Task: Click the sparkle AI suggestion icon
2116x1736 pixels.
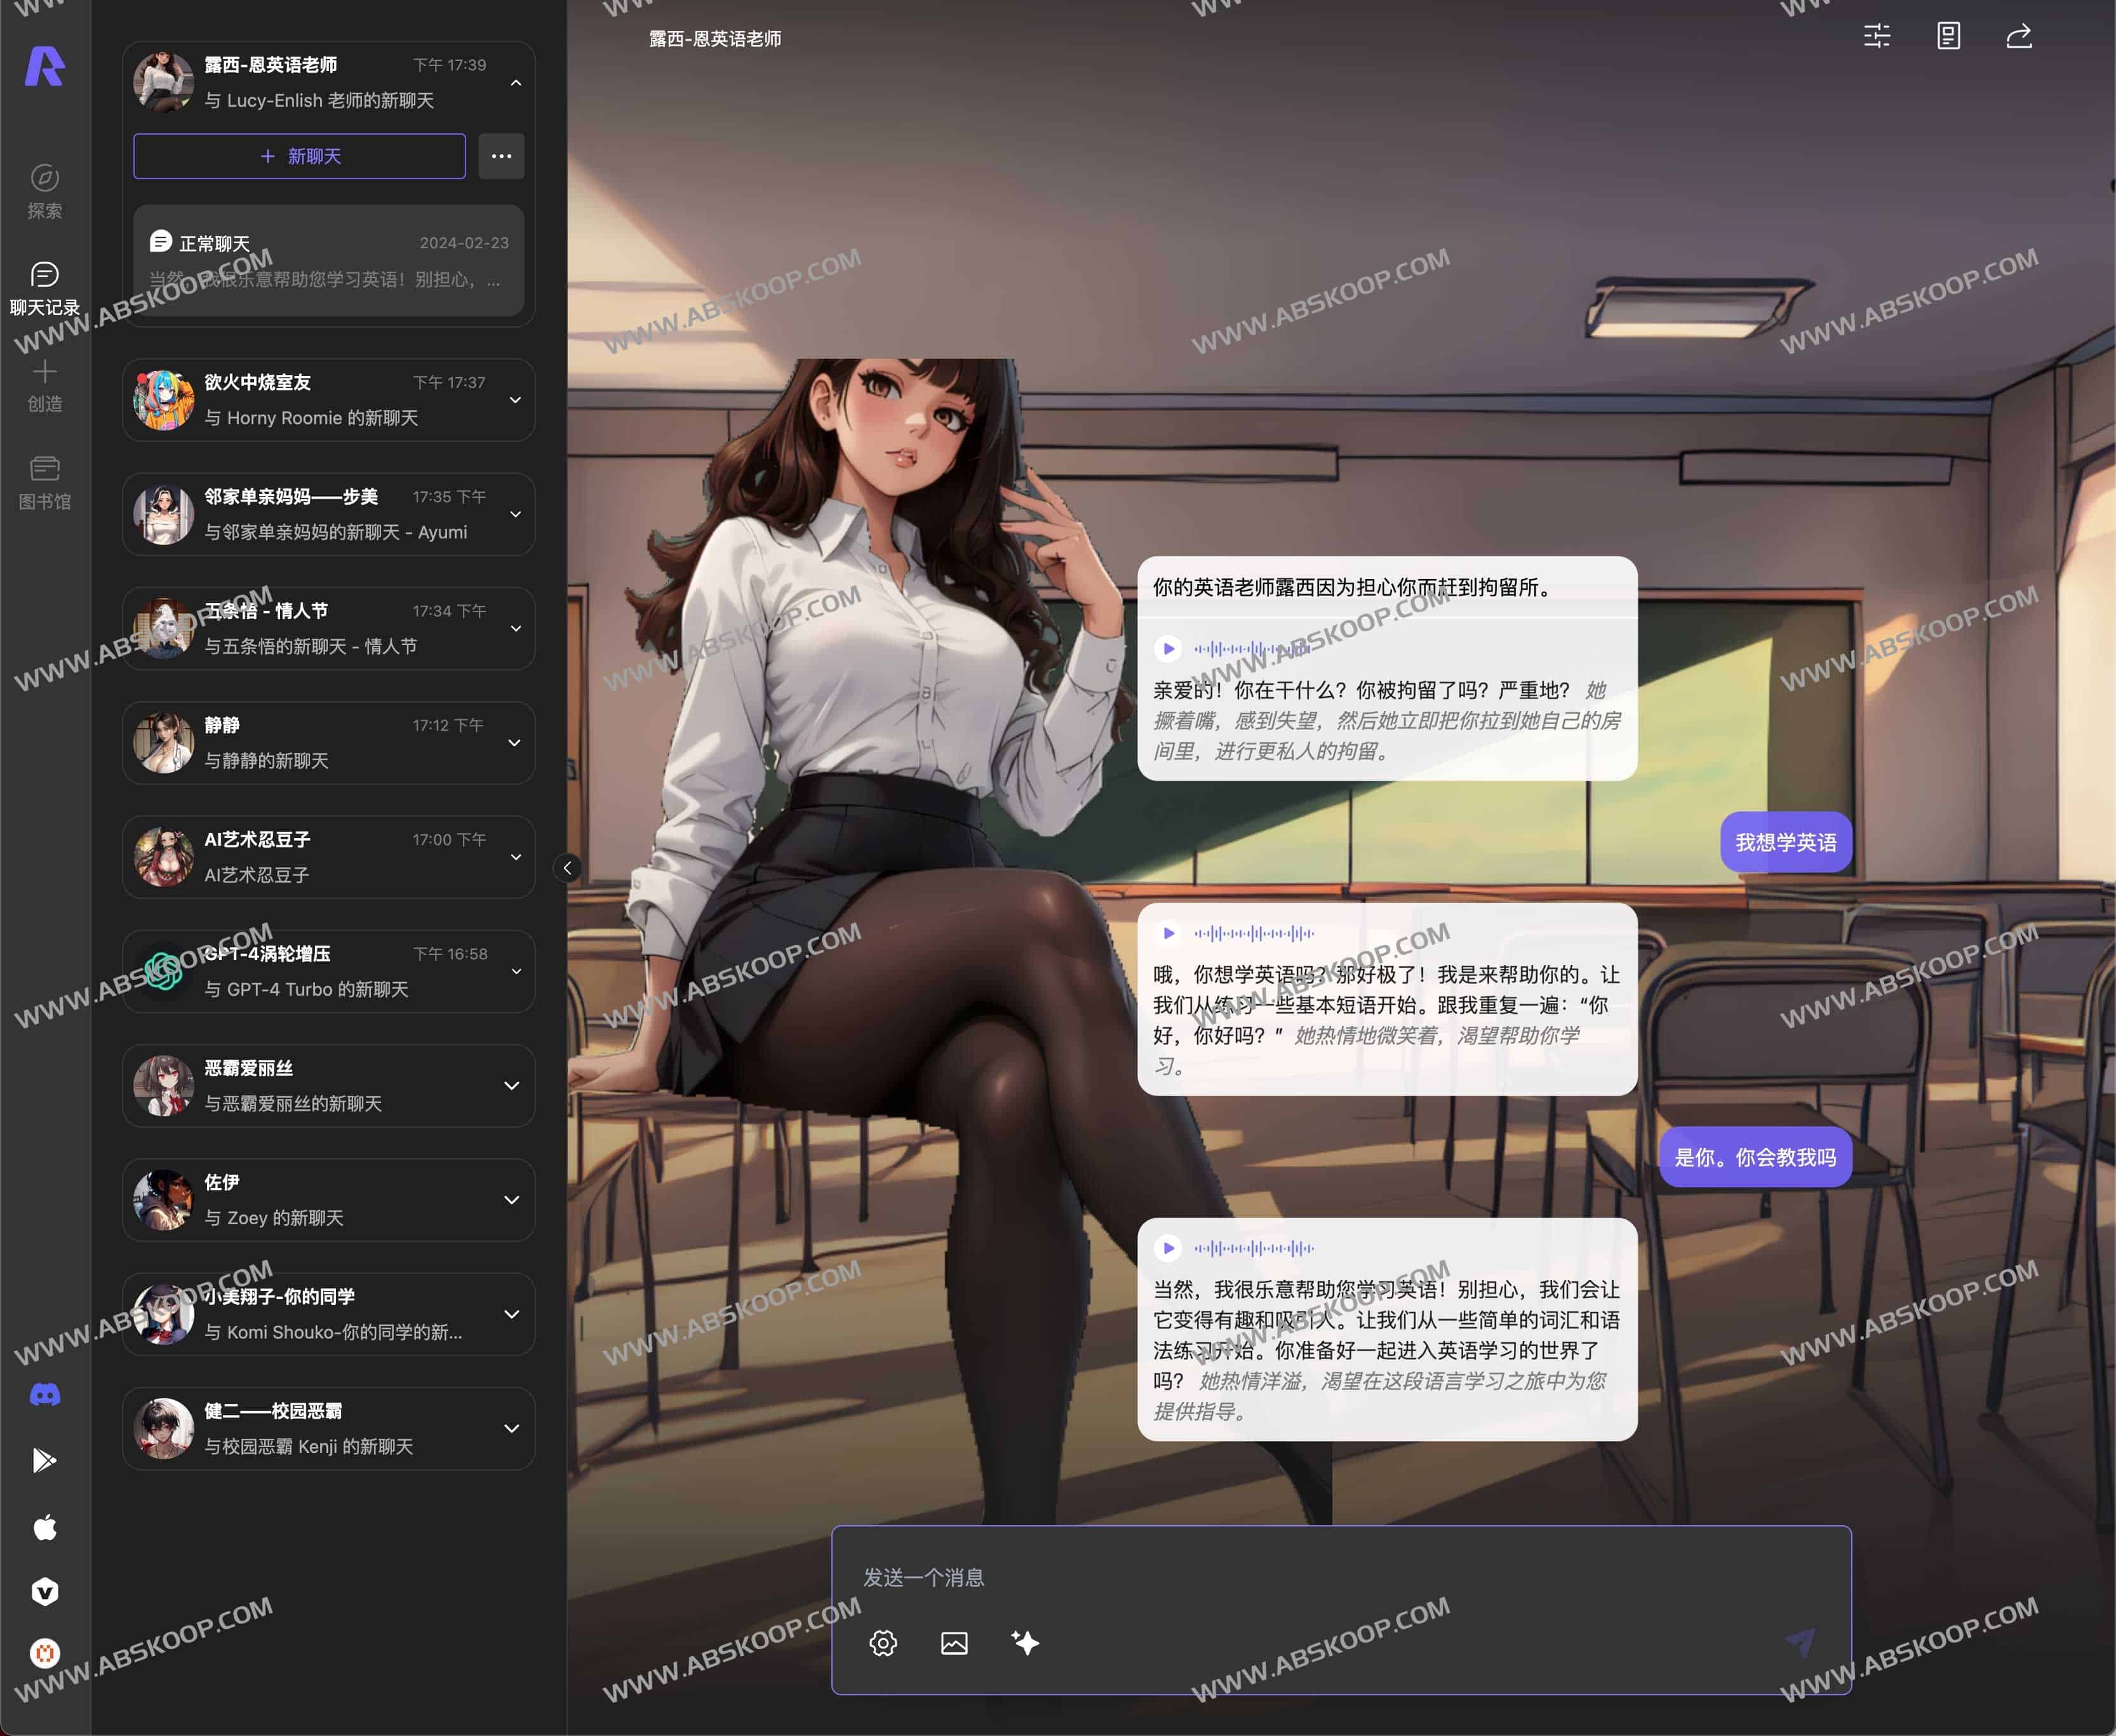Action: 1025,1642
